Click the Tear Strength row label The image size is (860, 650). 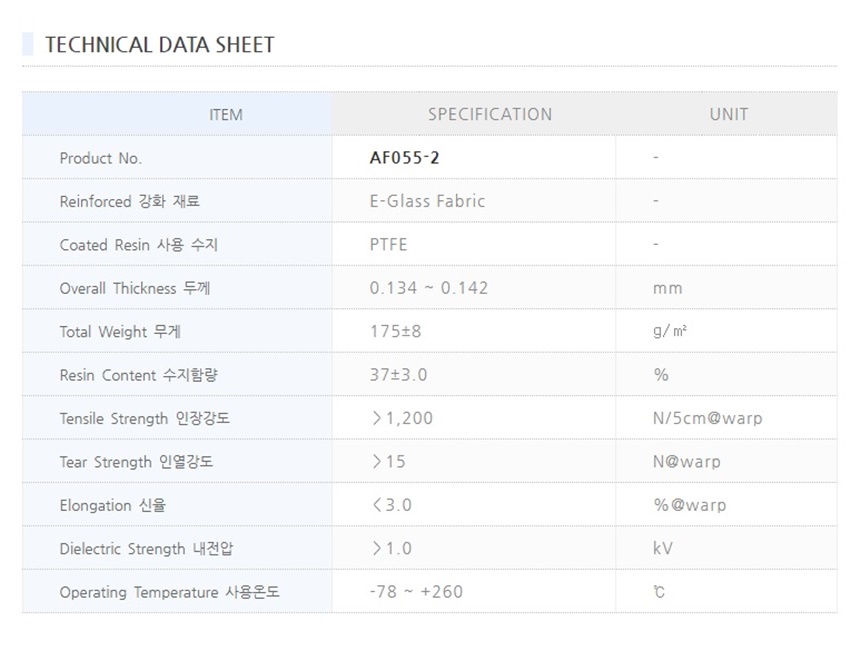click(x=136, y=462)
